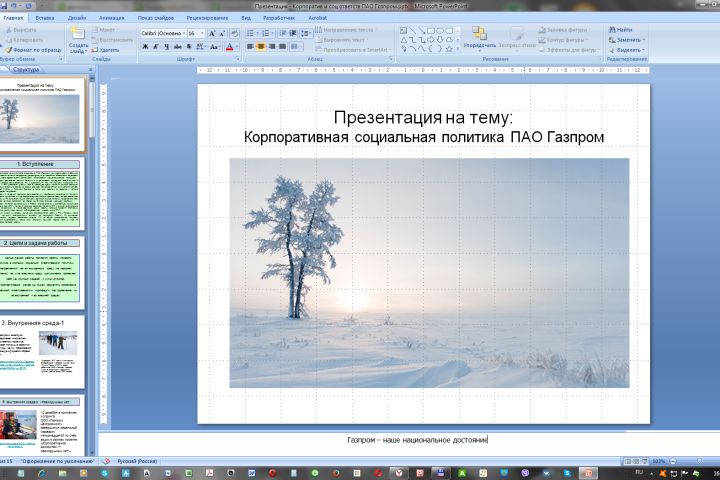Click Заменить (Replace) button
The image size is (720, 480).
(x=627, y=40)
